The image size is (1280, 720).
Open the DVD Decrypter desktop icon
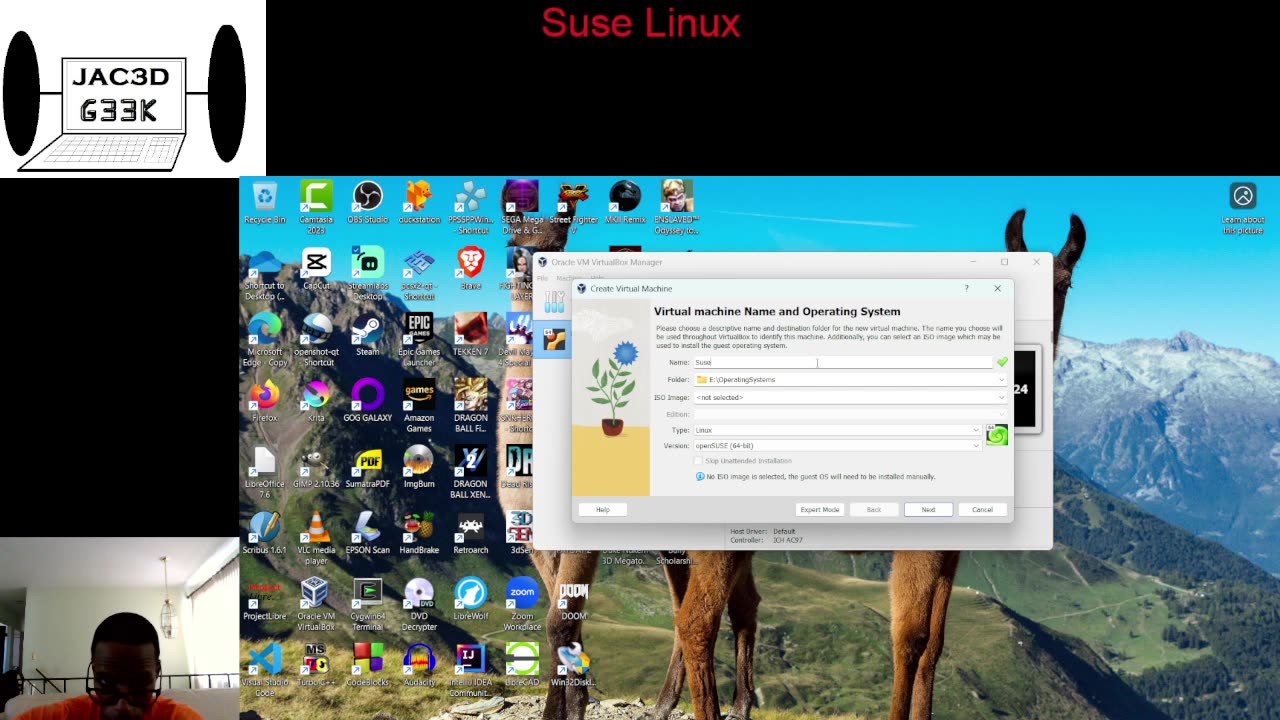point(419,604)
